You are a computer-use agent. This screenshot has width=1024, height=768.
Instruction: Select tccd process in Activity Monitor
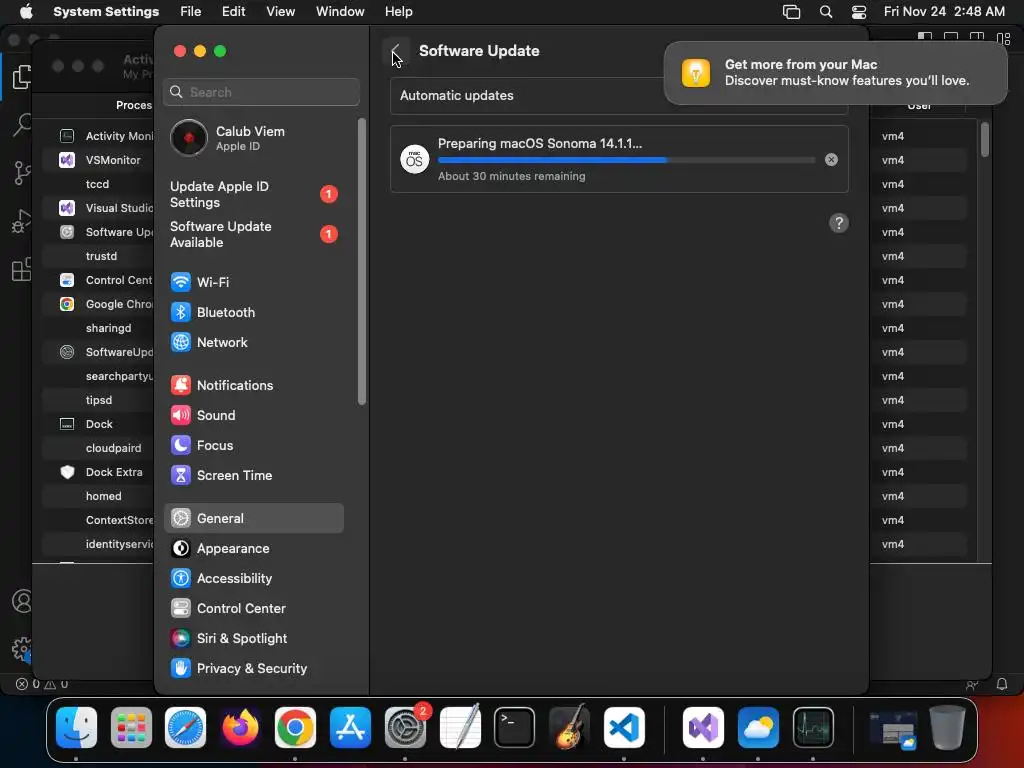click(x=98, y=184)
